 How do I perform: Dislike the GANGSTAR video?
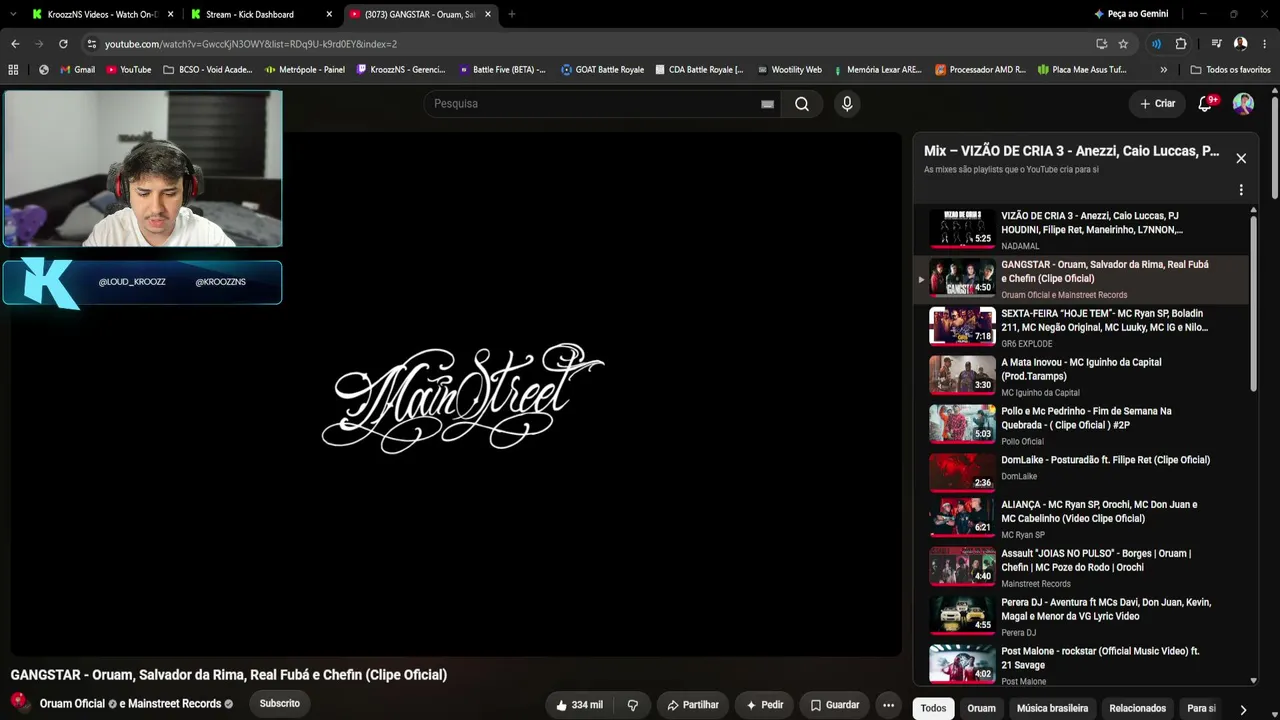[632, 705]
